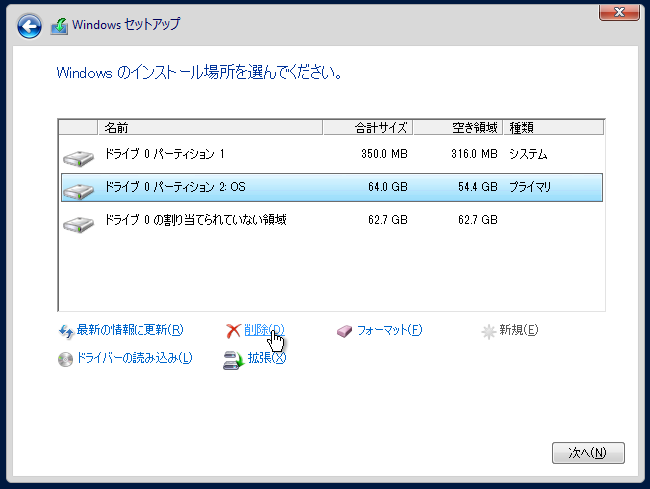This screenshot has width=650, height=489.
Task: Click unallocated 62.7 GB free space cell
Action: point(478,220)
